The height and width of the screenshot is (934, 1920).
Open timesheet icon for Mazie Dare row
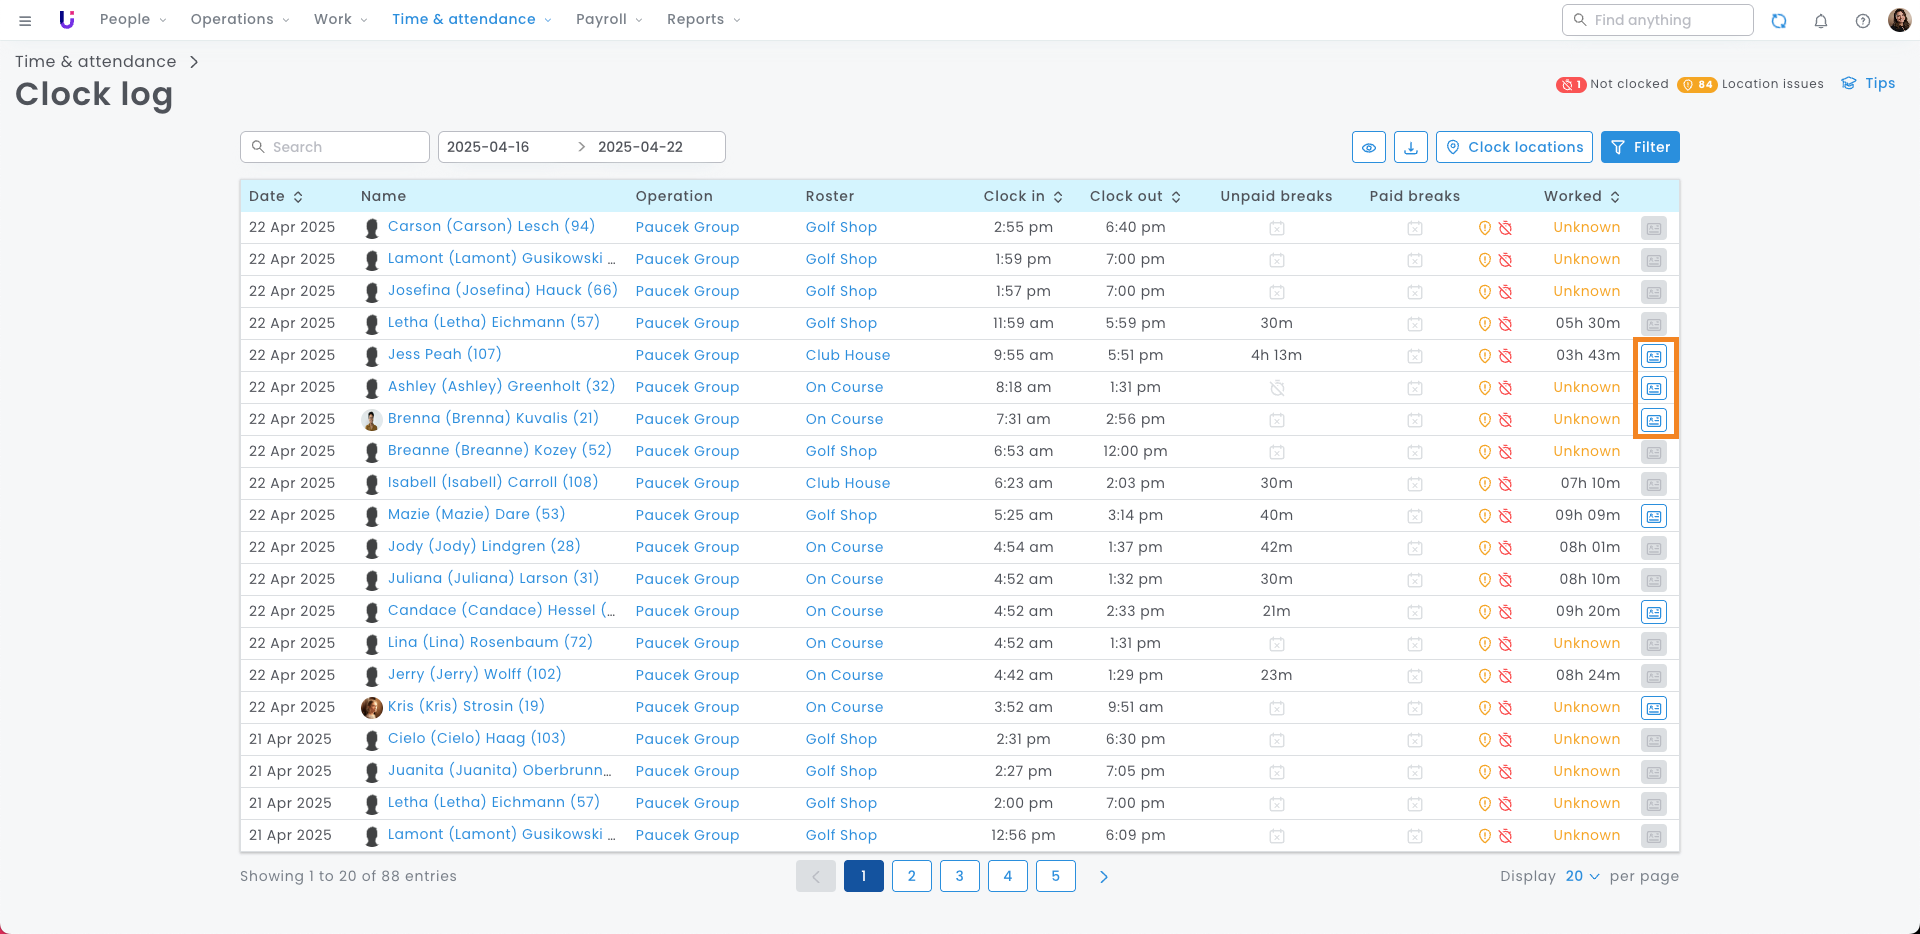(x=1654, y=516)
